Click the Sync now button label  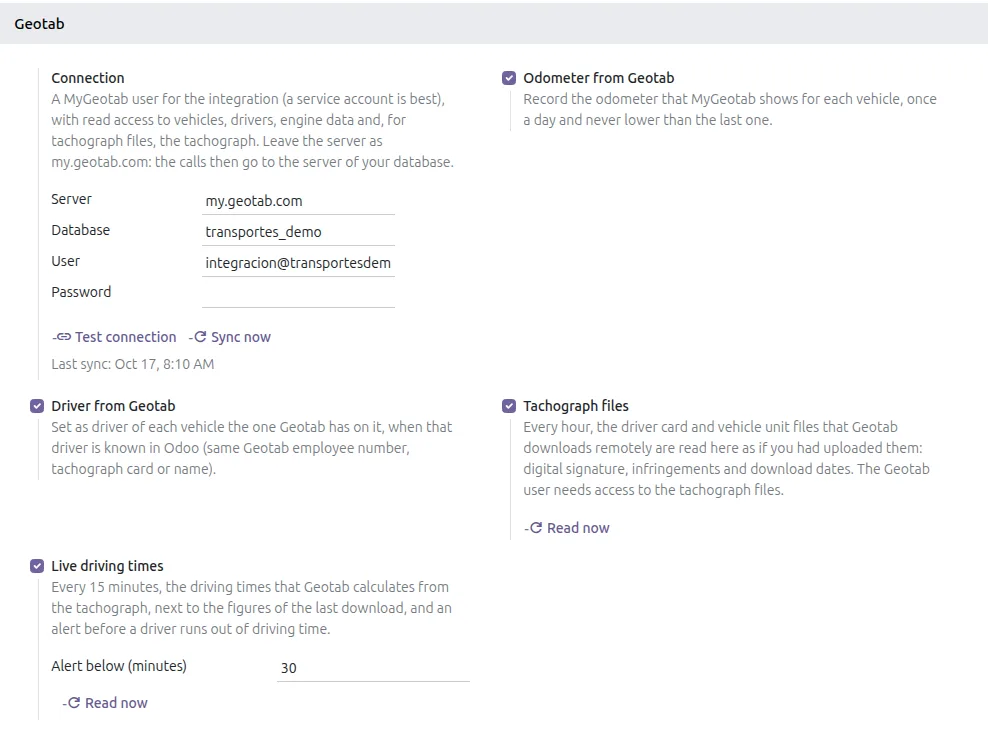241,337
